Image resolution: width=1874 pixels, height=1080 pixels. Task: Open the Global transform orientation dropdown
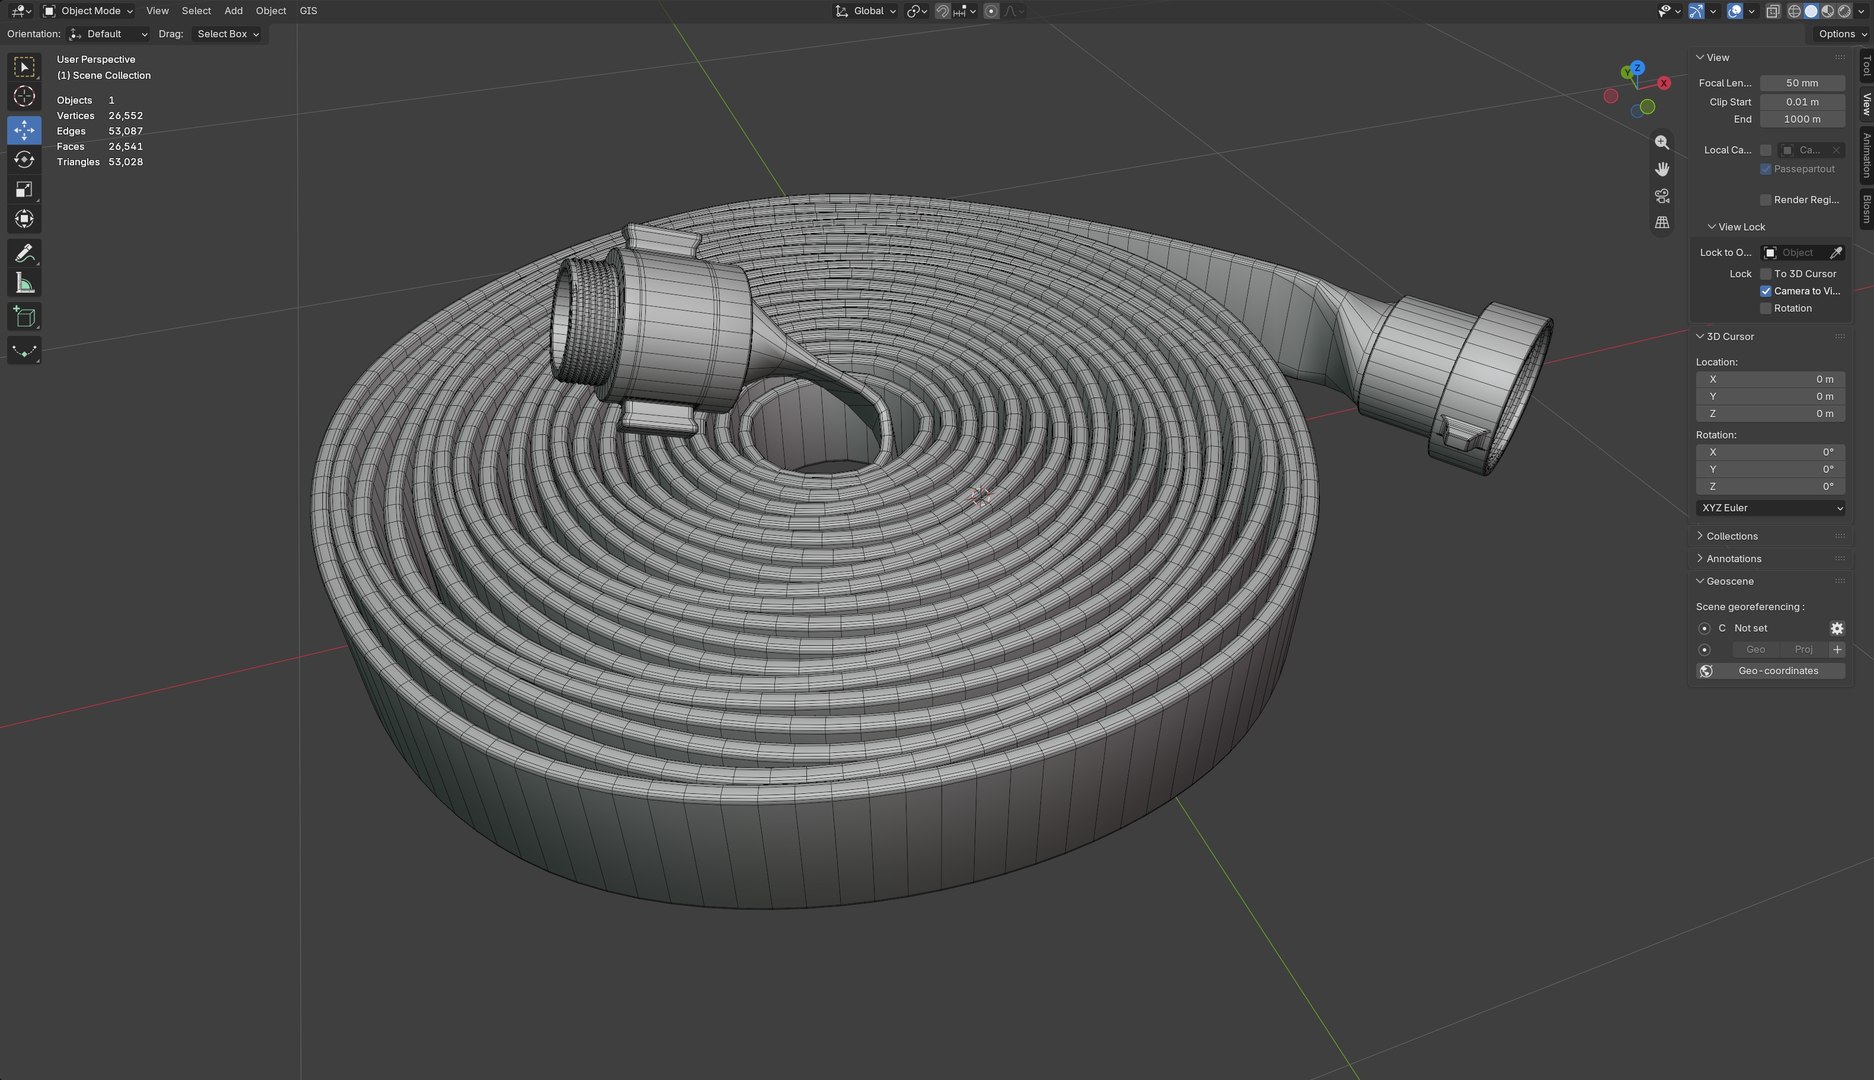865,11
